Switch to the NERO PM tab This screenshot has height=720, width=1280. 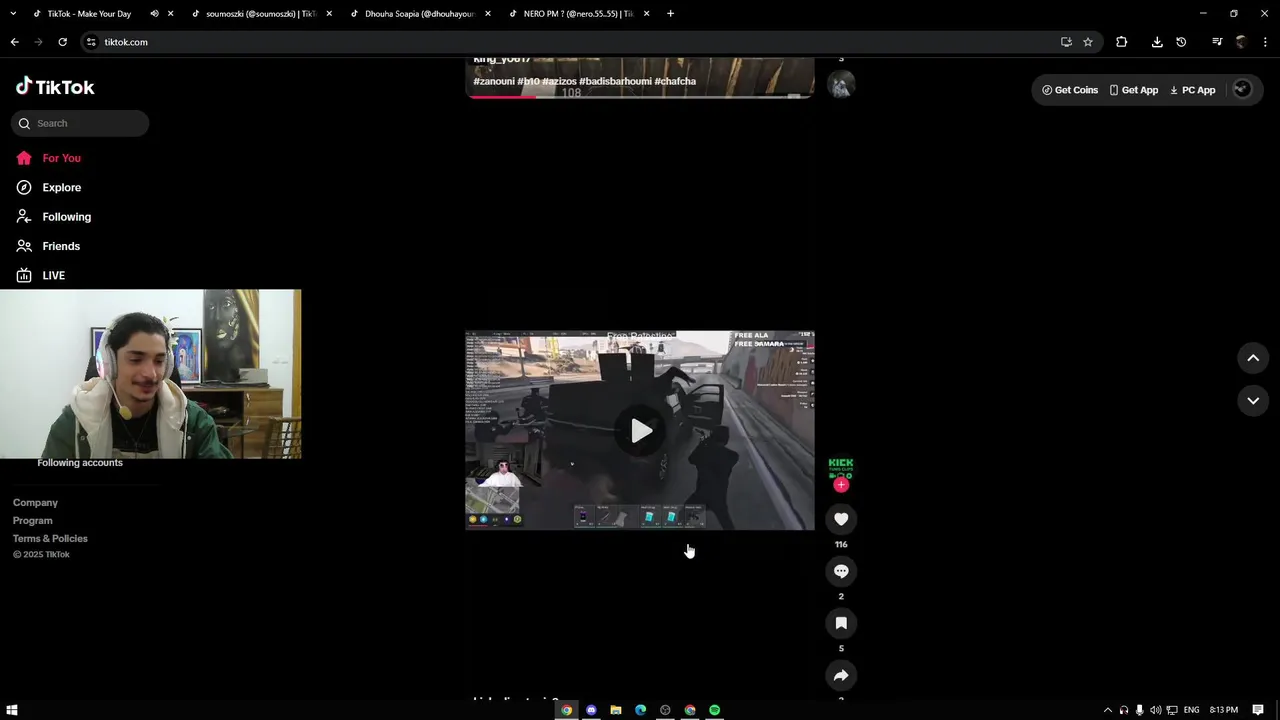coord(578,14)
